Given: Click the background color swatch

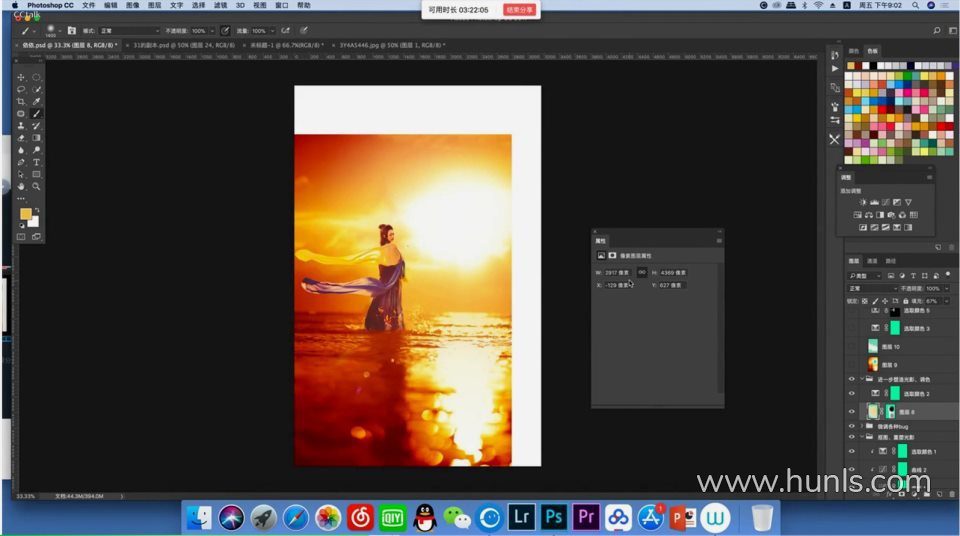Looking at the screenshot, I should pos(35,222).
